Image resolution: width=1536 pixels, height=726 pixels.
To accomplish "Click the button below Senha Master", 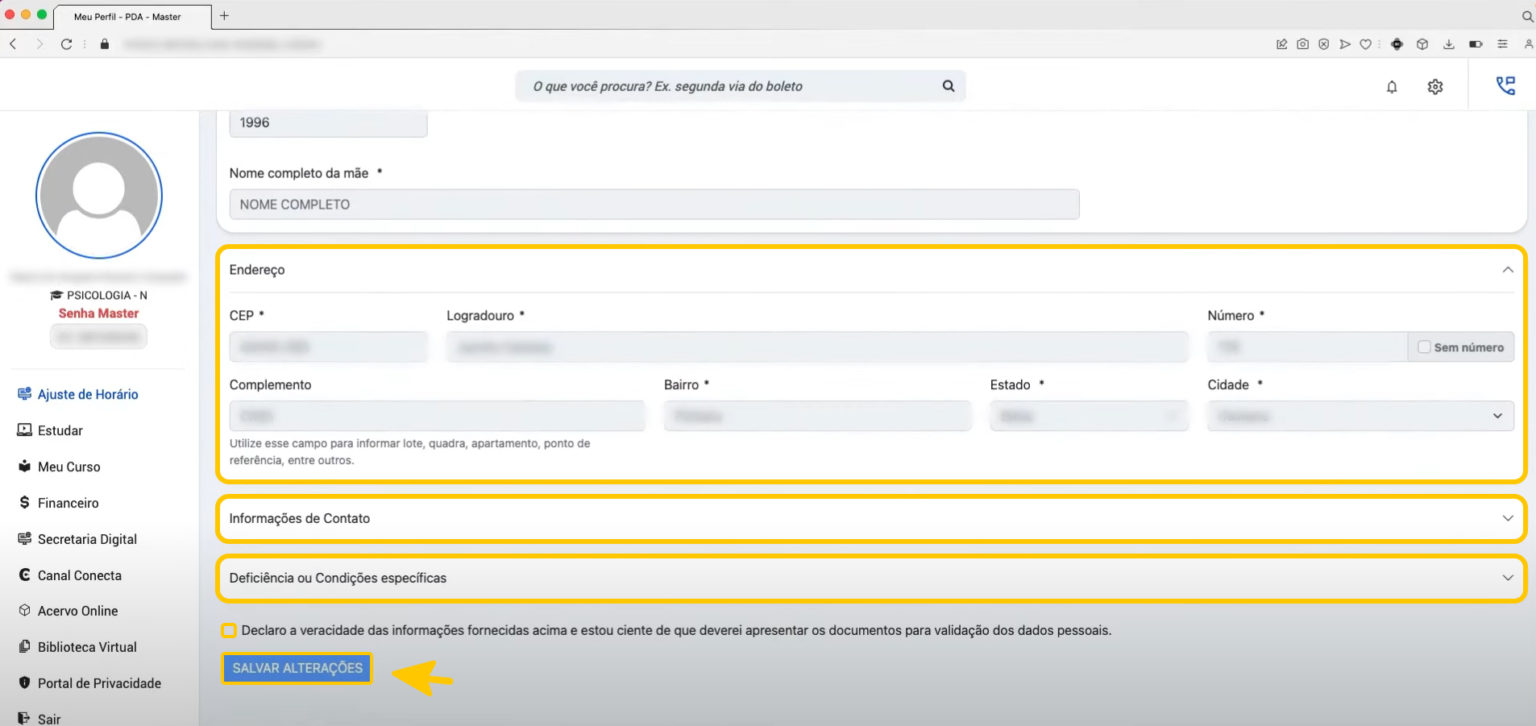I will 98,337.
